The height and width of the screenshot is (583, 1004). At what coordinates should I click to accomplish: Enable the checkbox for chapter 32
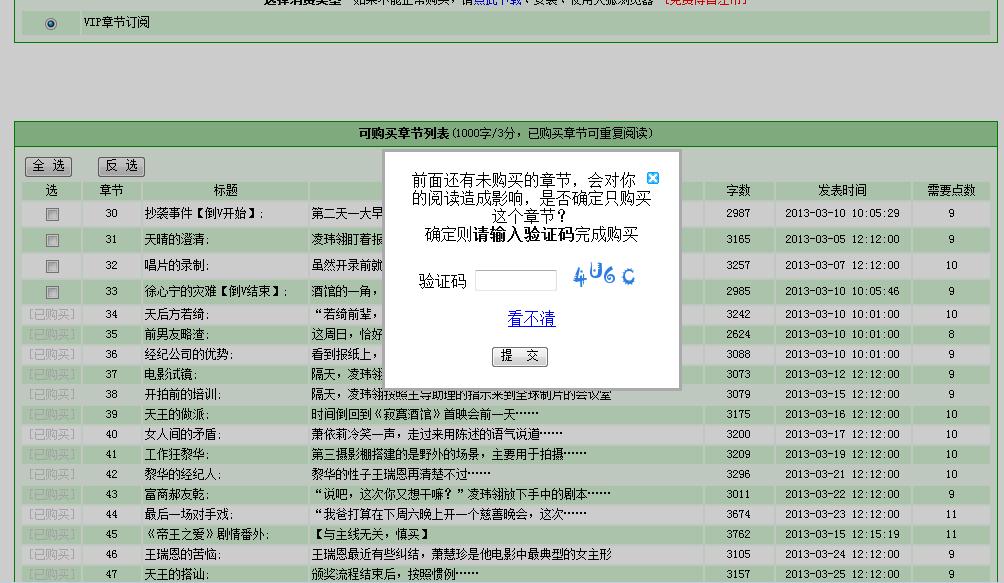pyautogui.click(x=52, y=266)
